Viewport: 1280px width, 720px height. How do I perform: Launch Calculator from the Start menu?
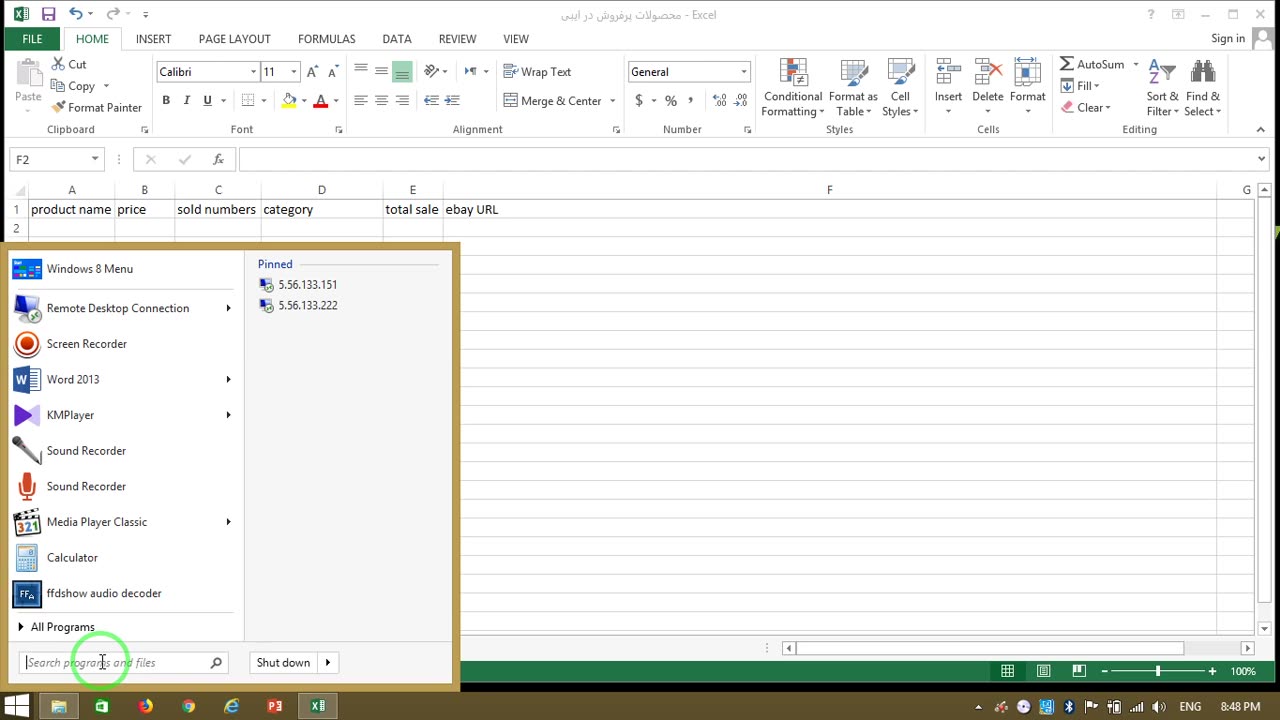pyautogui.click(x=125, y=558)
